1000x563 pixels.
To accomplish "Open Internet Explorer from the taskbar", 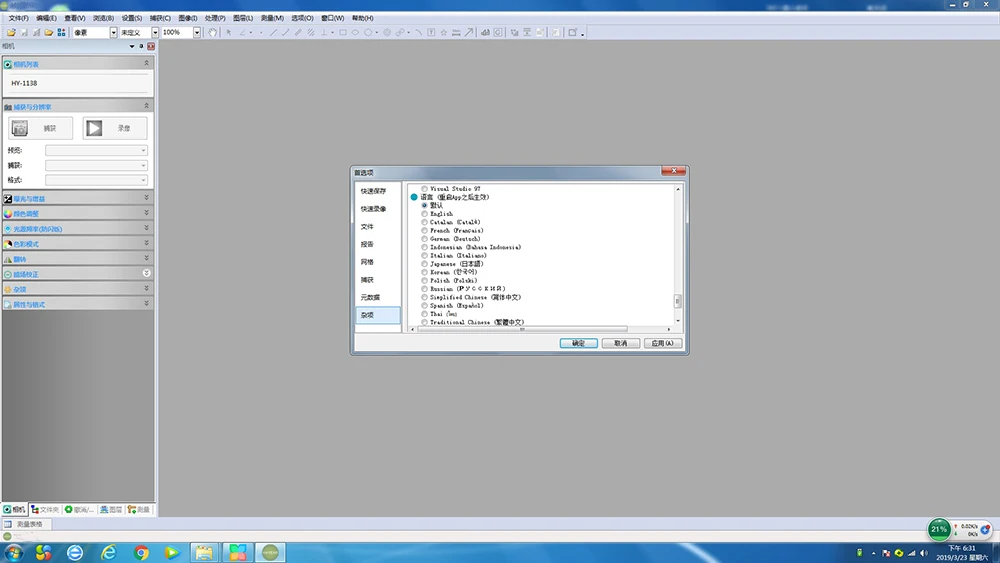I will (108, 552).
